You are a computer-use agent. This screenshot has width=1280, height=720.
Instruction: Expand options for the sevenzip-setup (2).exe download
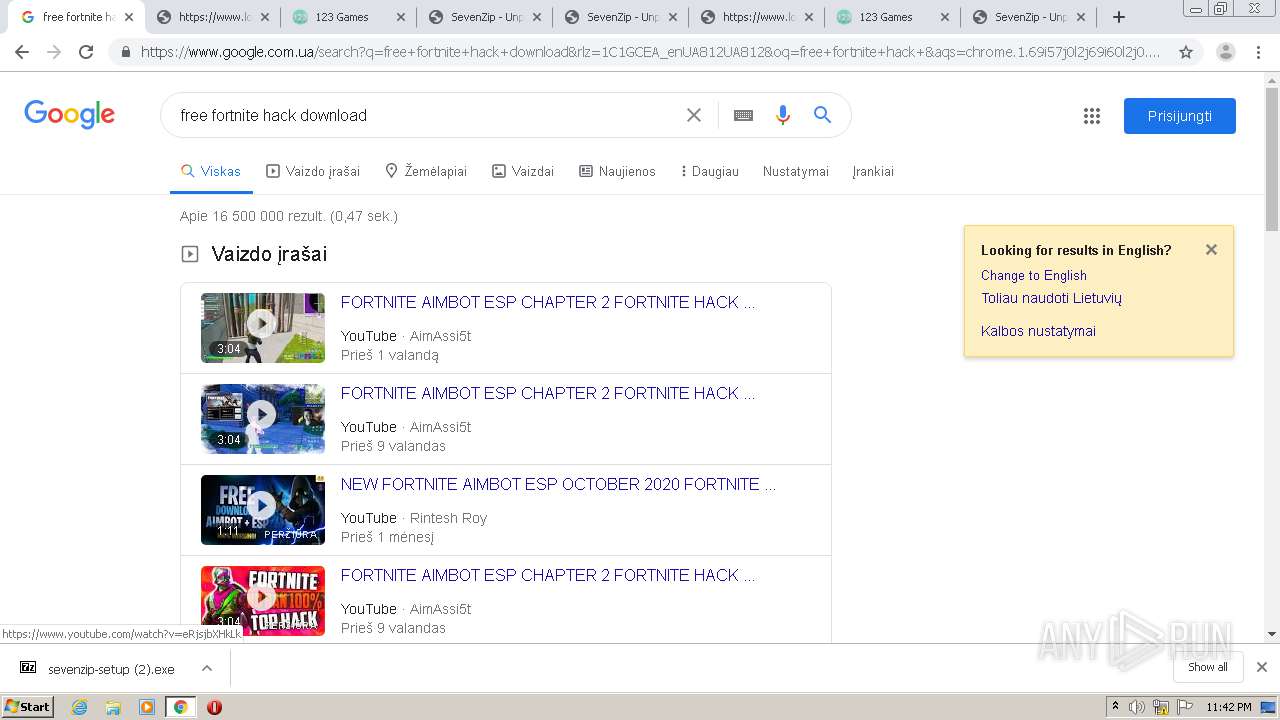(207, 668)
